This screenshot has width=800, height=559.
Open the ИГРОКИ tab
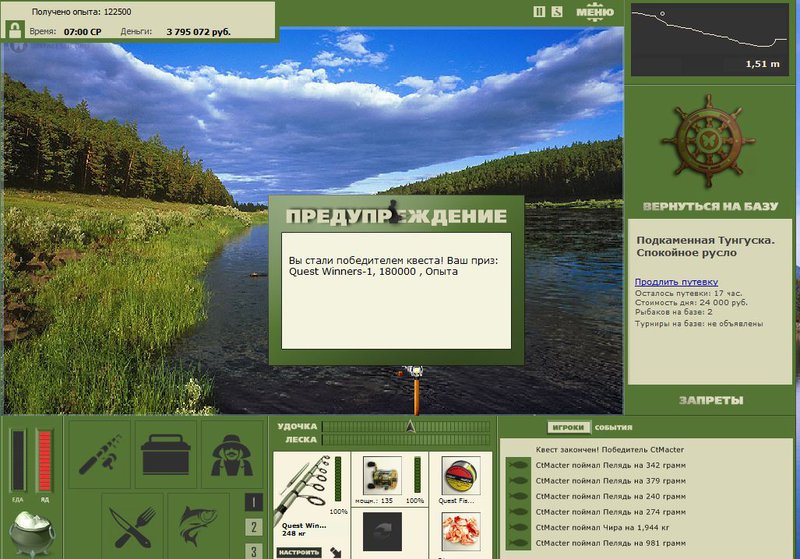pyautogui.click(x=568, y=427)
